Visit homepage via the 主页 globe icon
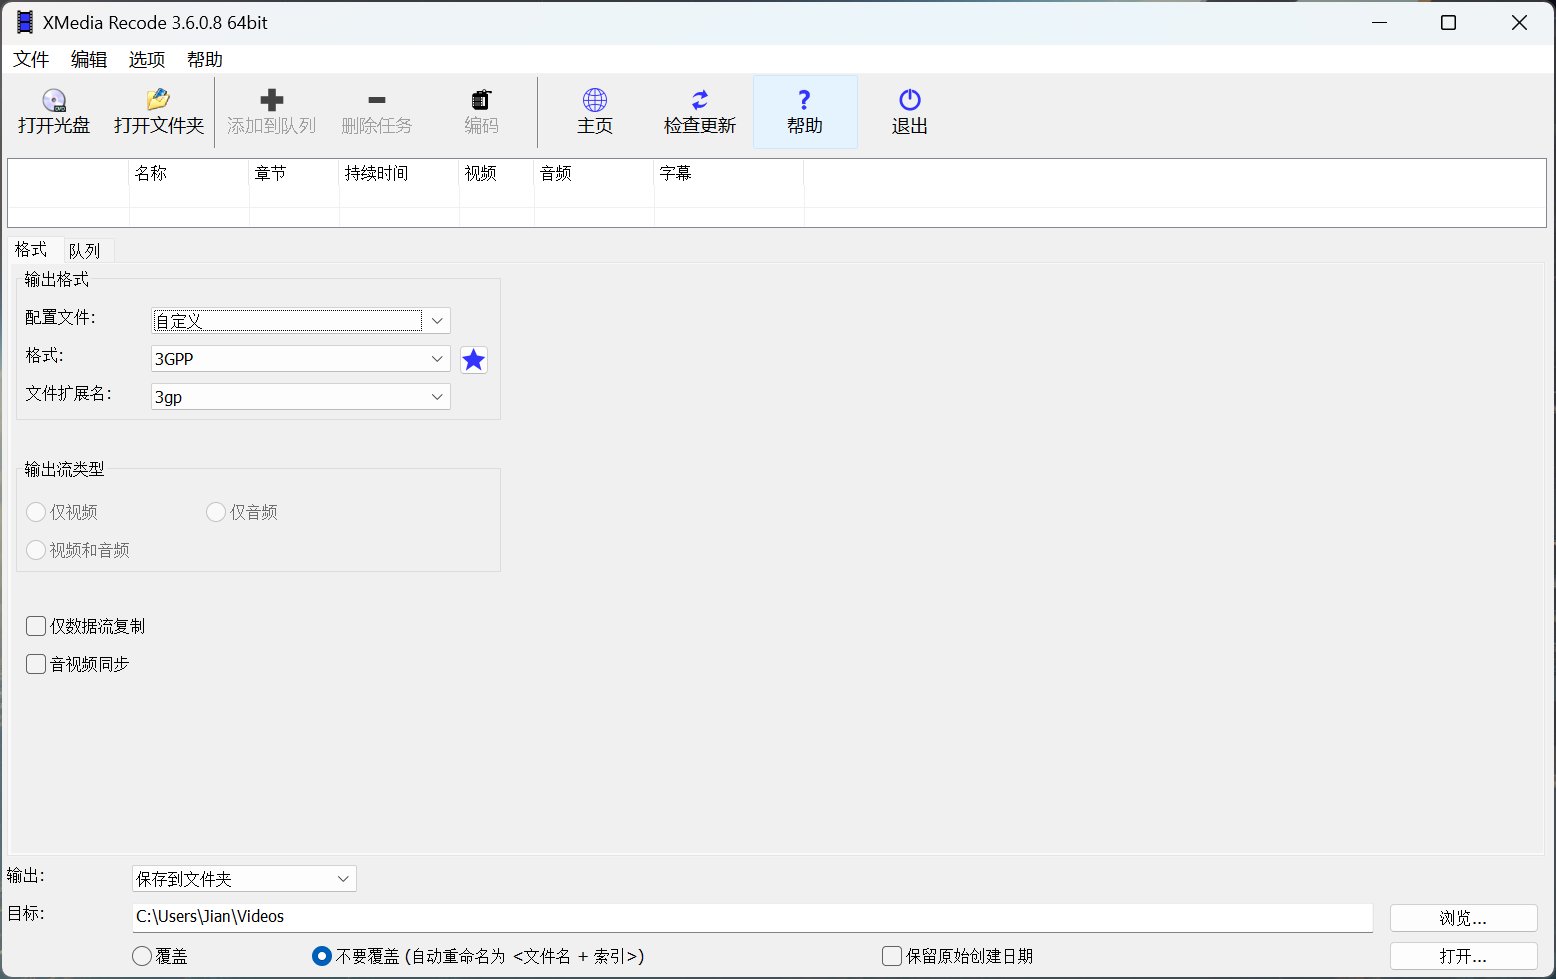Screen dimensions: 1556x979 594,110
